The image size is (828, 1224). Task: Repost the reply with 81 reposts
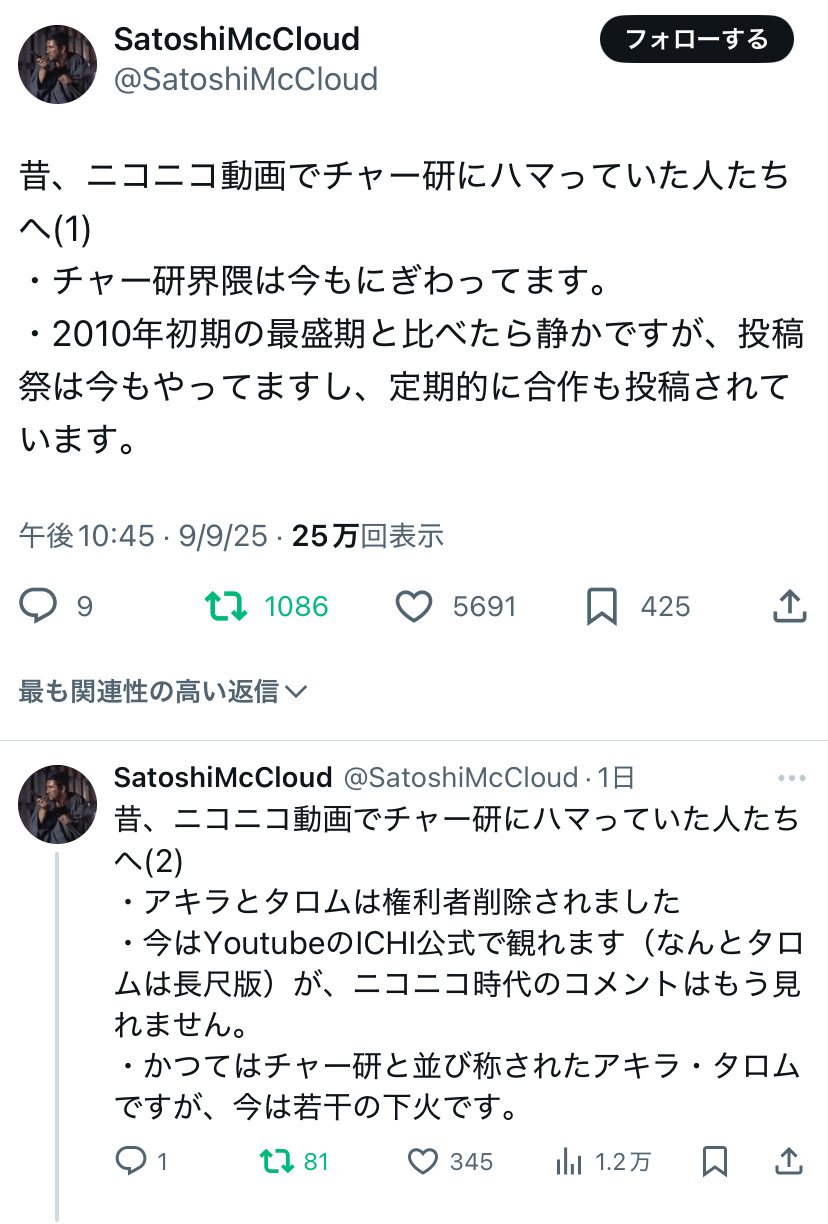click(x=277, y=1161)
